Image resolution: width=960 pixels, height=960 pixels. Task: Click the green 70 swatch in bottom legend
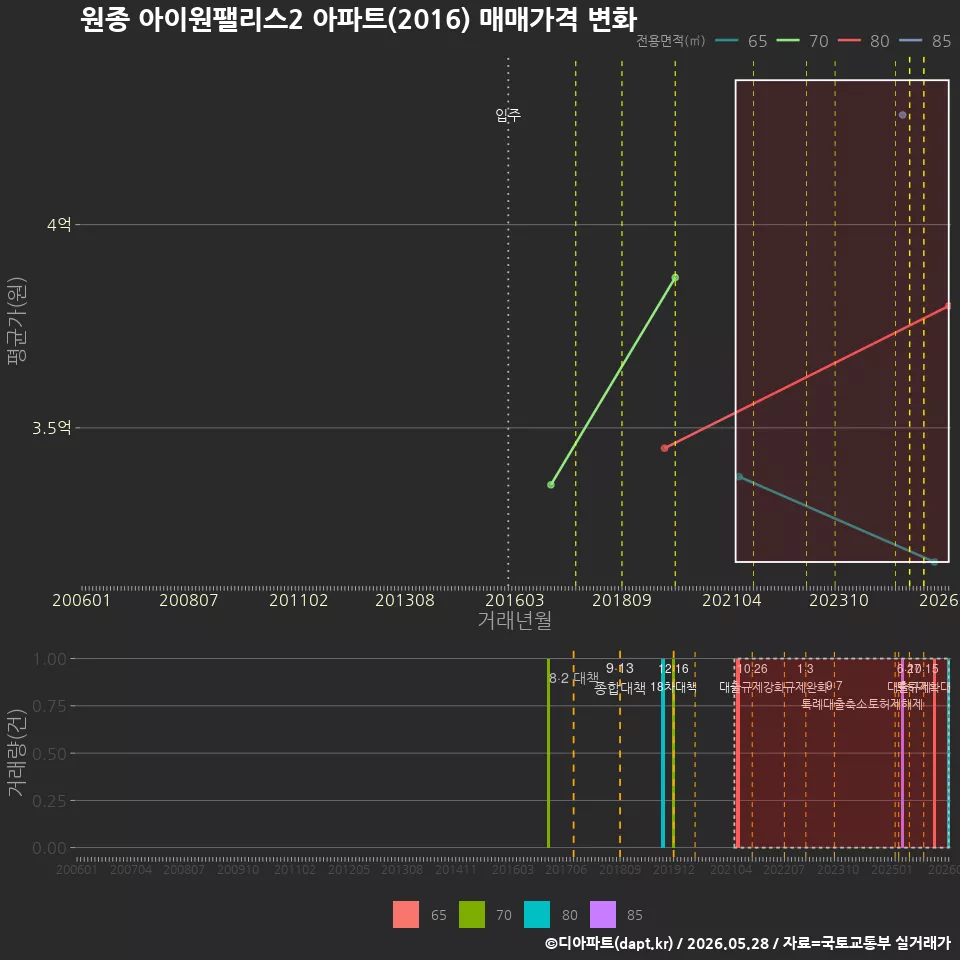click(x=472, y=915)
